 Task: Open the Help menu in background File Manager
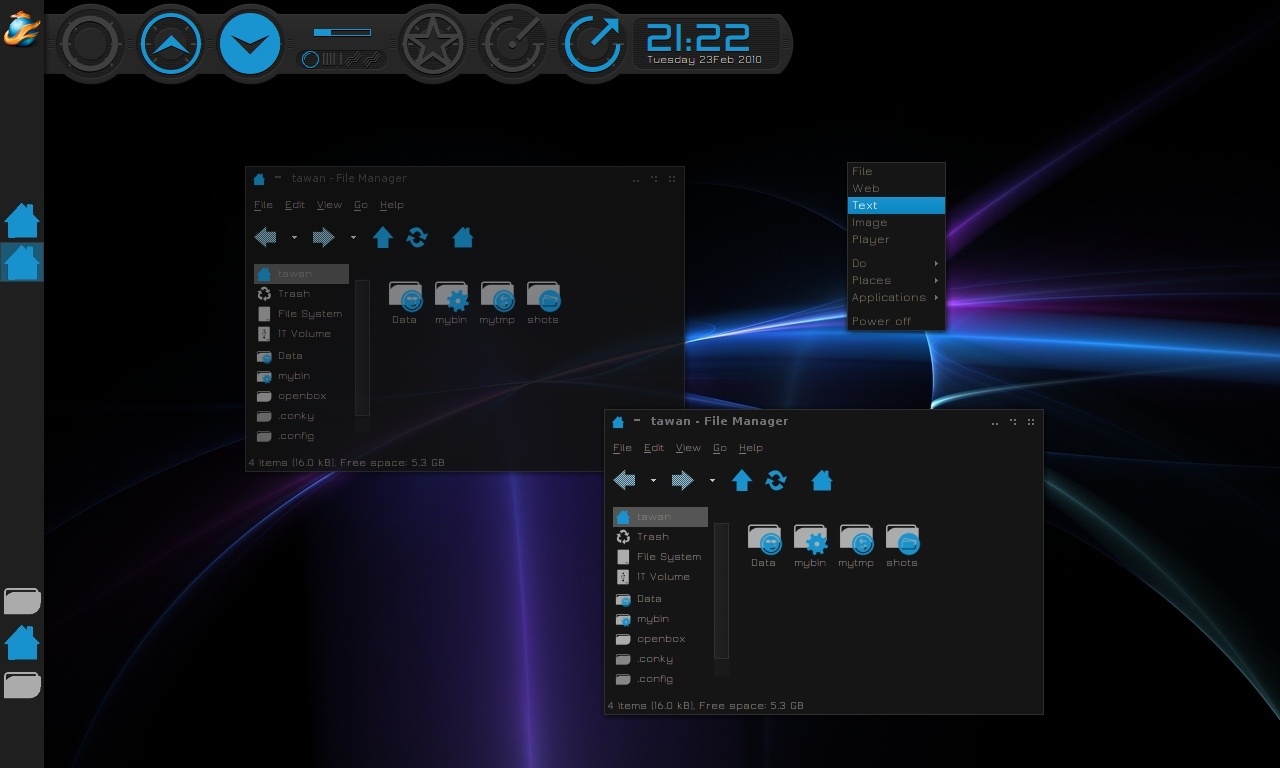click(x=392, y=205)
